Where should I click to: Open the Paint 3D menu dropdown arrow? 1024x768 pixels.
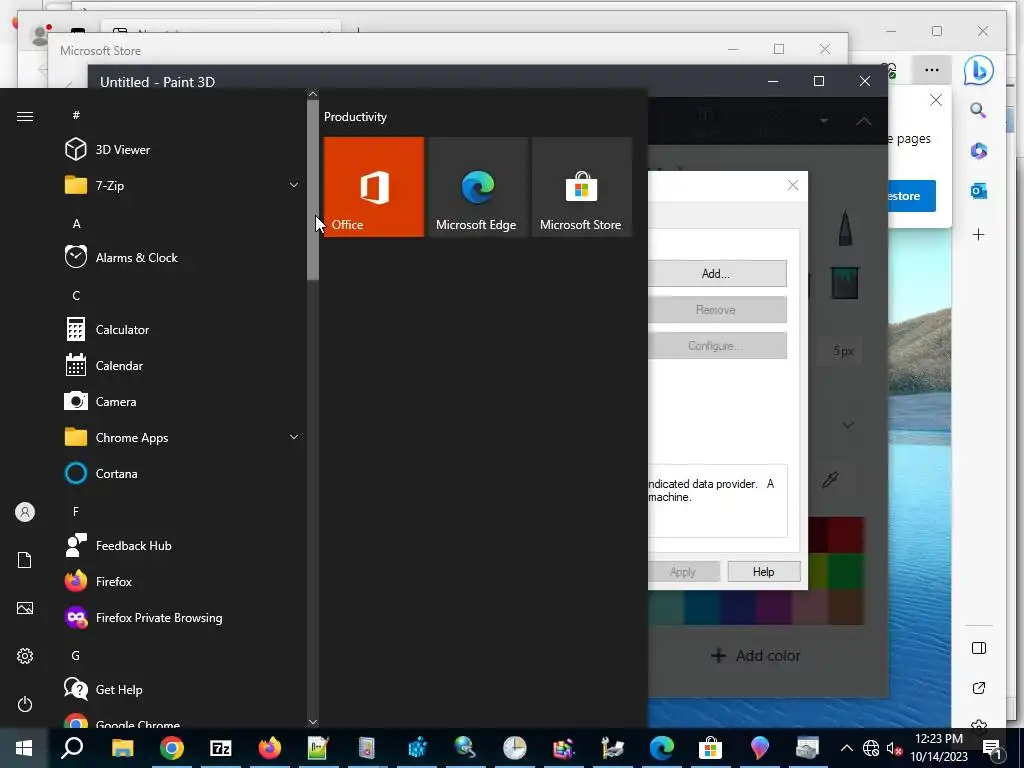(824, 121)
